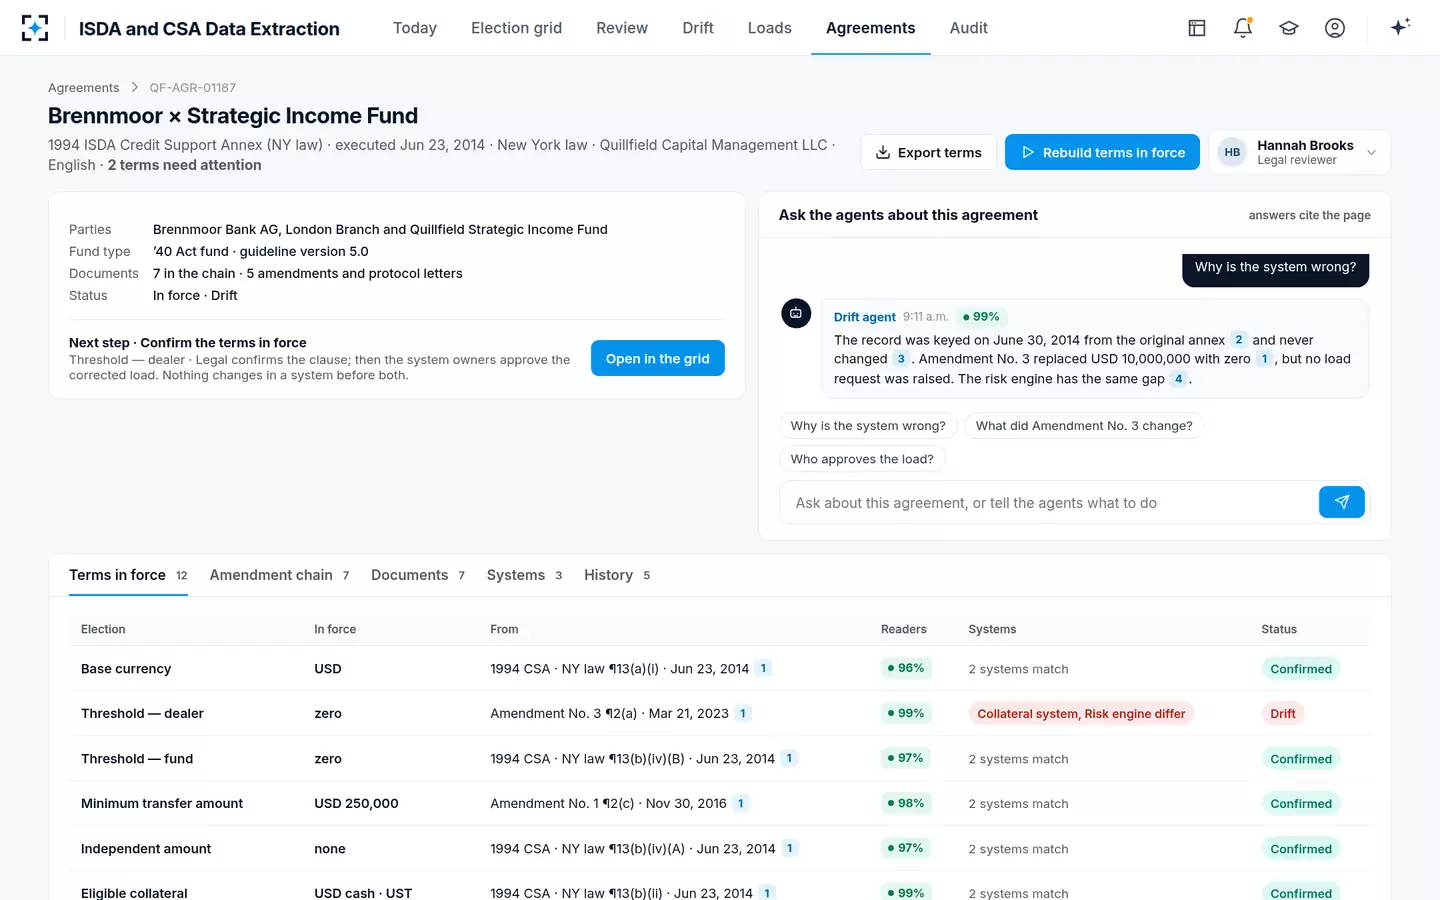Viewport: 1440px width, 900px height.
Task: Open citation 1 after 'with zero' in agent answer
Action: click(1264, 359)
